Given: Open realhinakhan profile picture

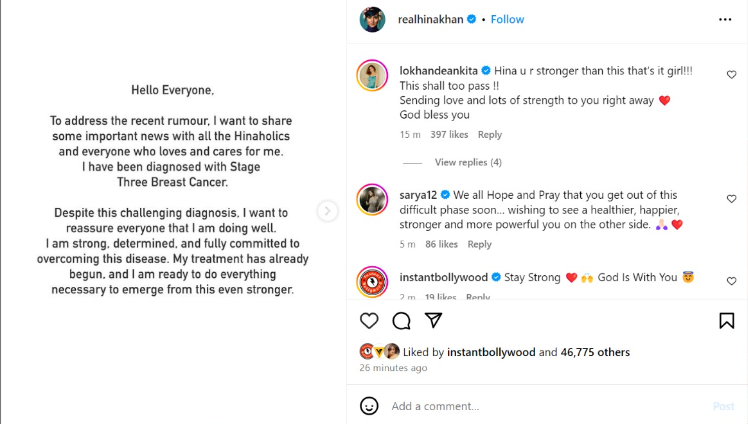Looking at the screenshot, I should pos(372,19).
